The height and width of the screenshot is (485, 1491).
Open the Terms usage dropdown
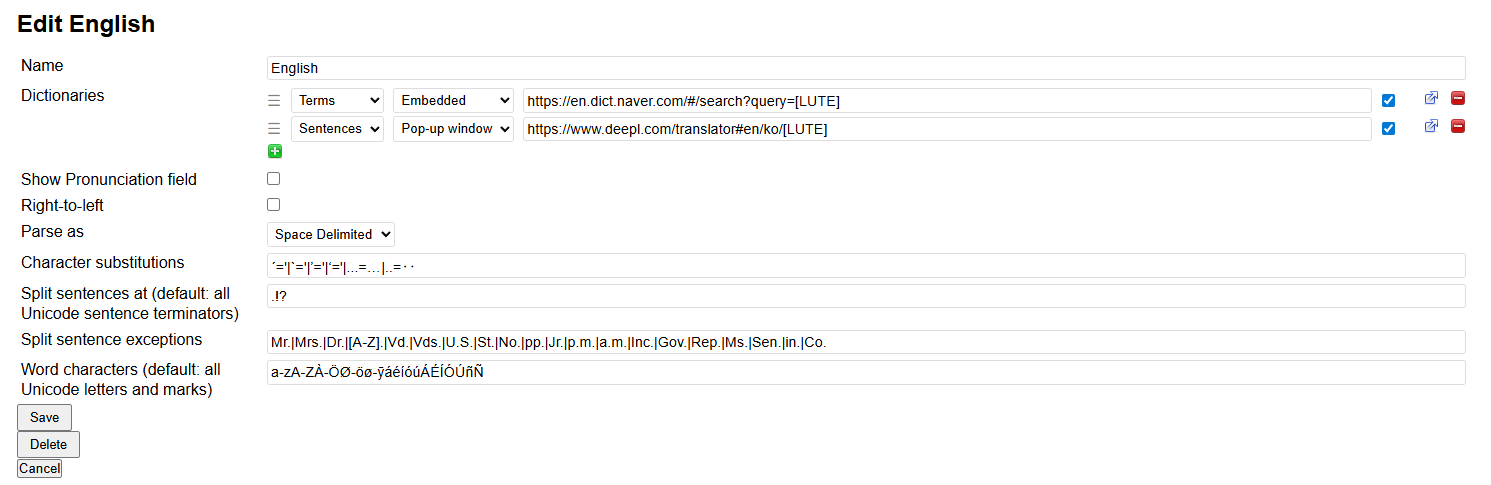tap(337, 100)
